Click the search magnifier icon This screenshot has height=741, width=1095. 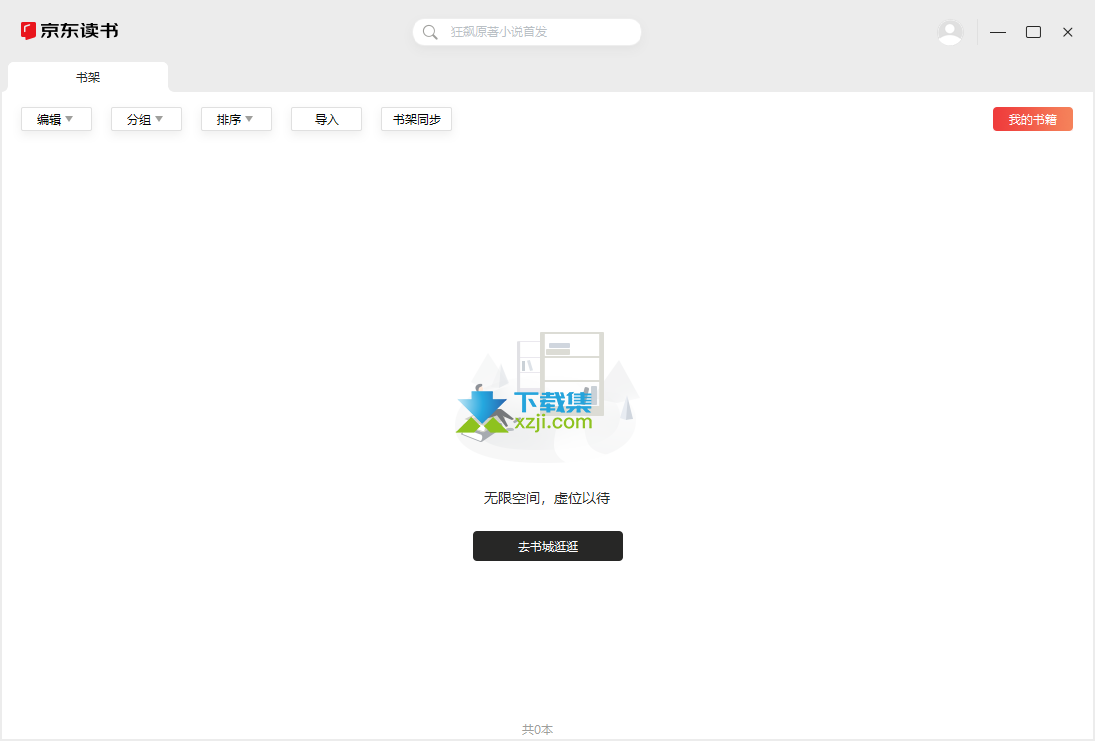[430, 32]
